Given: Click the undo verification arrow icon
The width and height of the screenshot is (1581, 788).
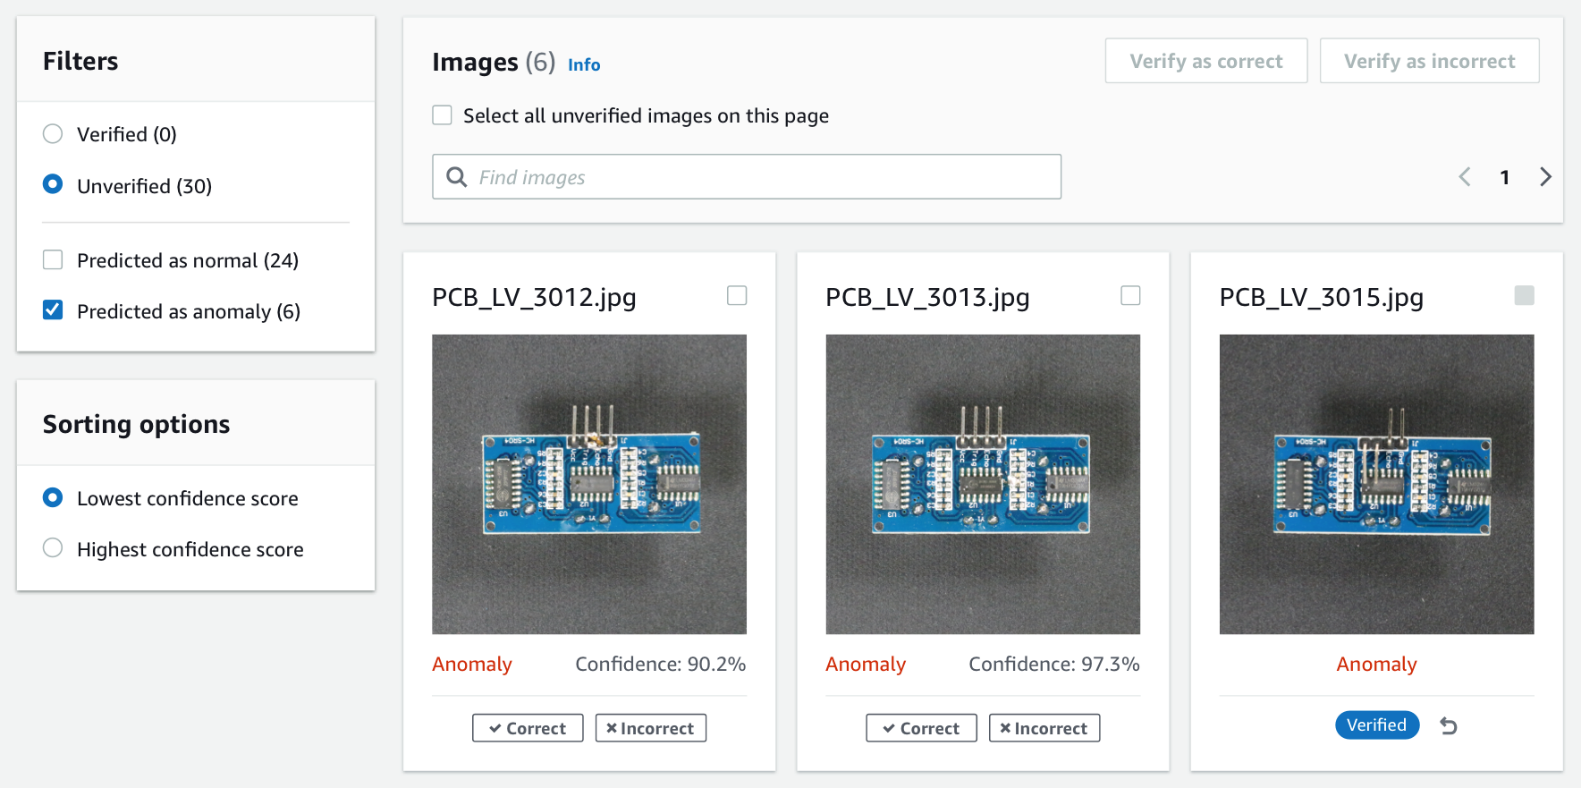Looking at the screenshot, I should tap(1448, 726).
